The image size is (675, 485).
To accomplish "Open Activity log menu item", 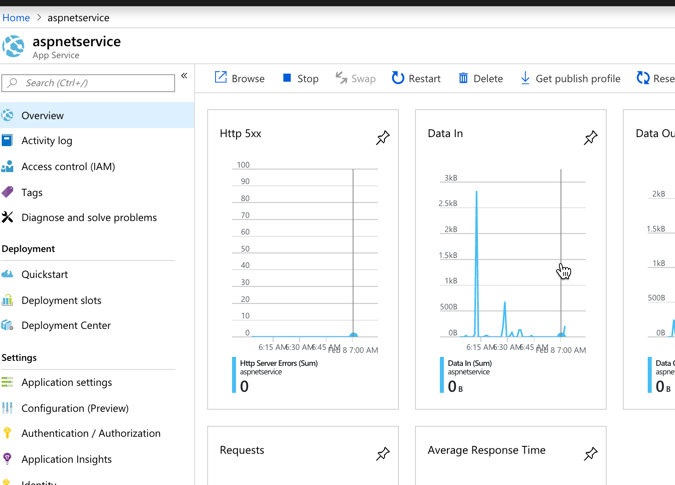I will point(47,141).
